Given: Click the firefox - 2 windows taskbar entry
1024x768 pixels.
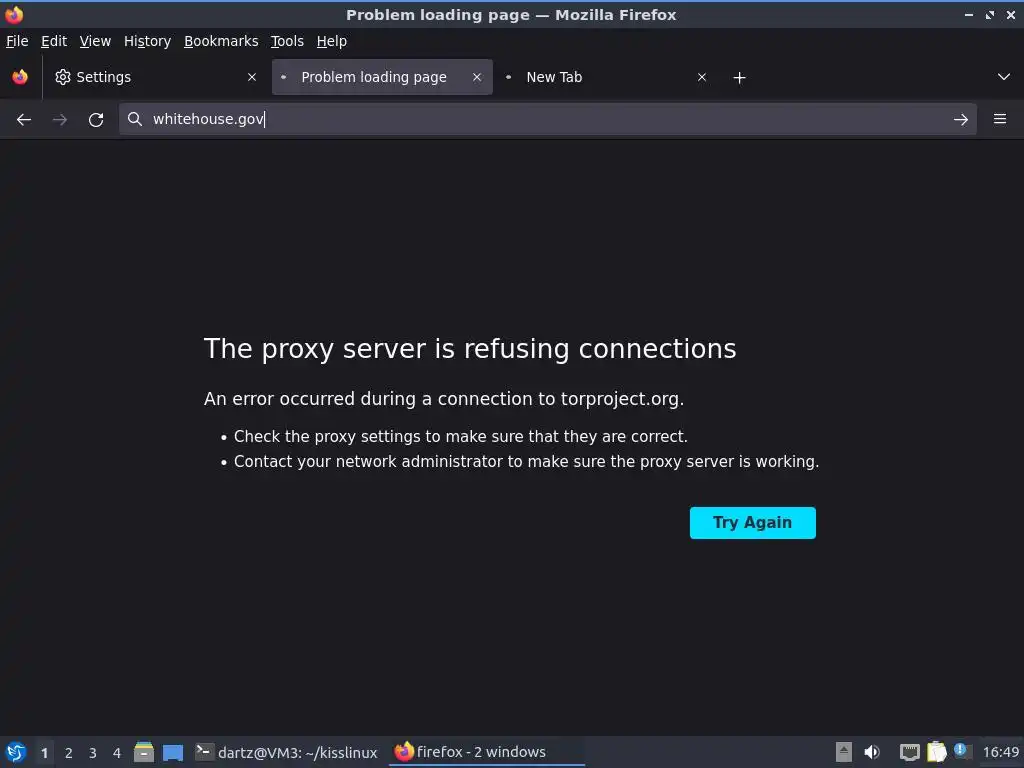Looking at the screenshot, I should click(487, 752).
